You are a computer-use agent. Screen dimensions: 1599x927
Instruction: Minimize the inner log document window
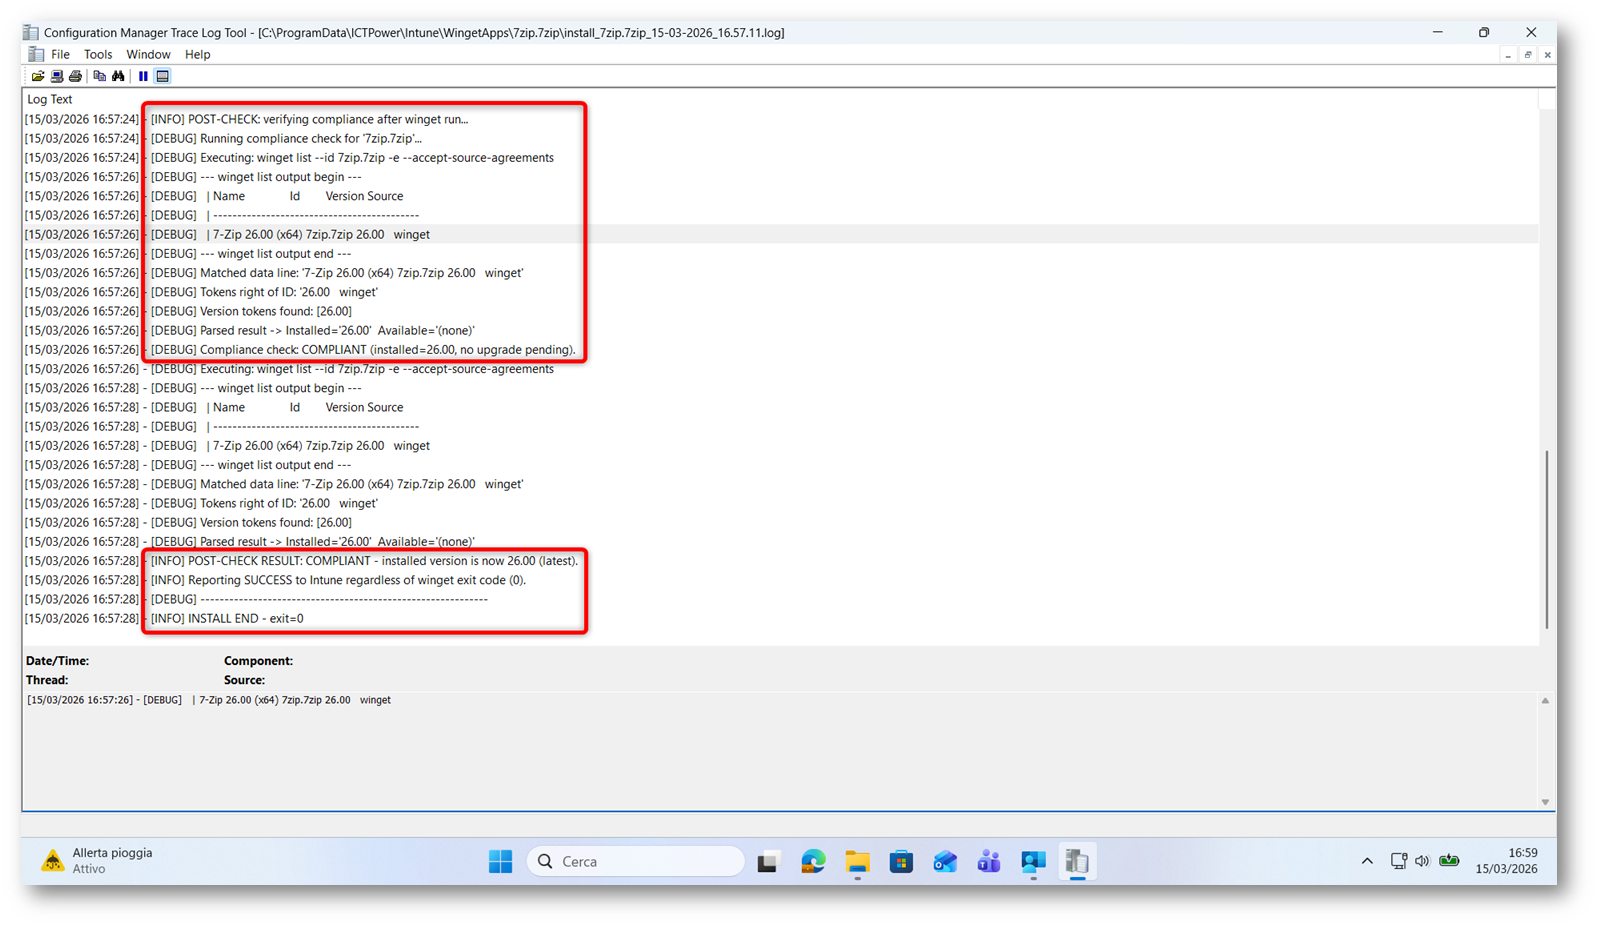[x=1508, y=56]
